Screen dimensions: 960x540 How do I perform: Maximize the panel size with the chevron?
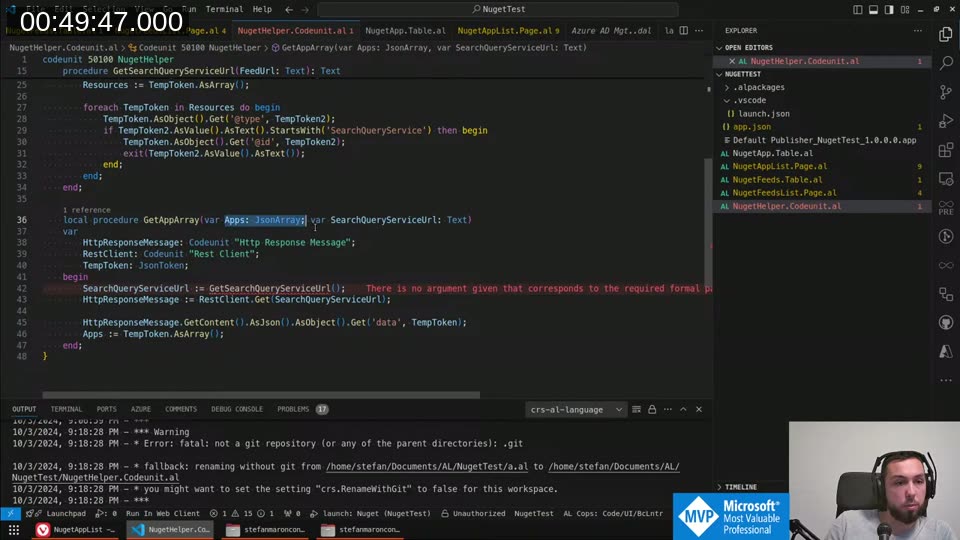coord(683,410)
